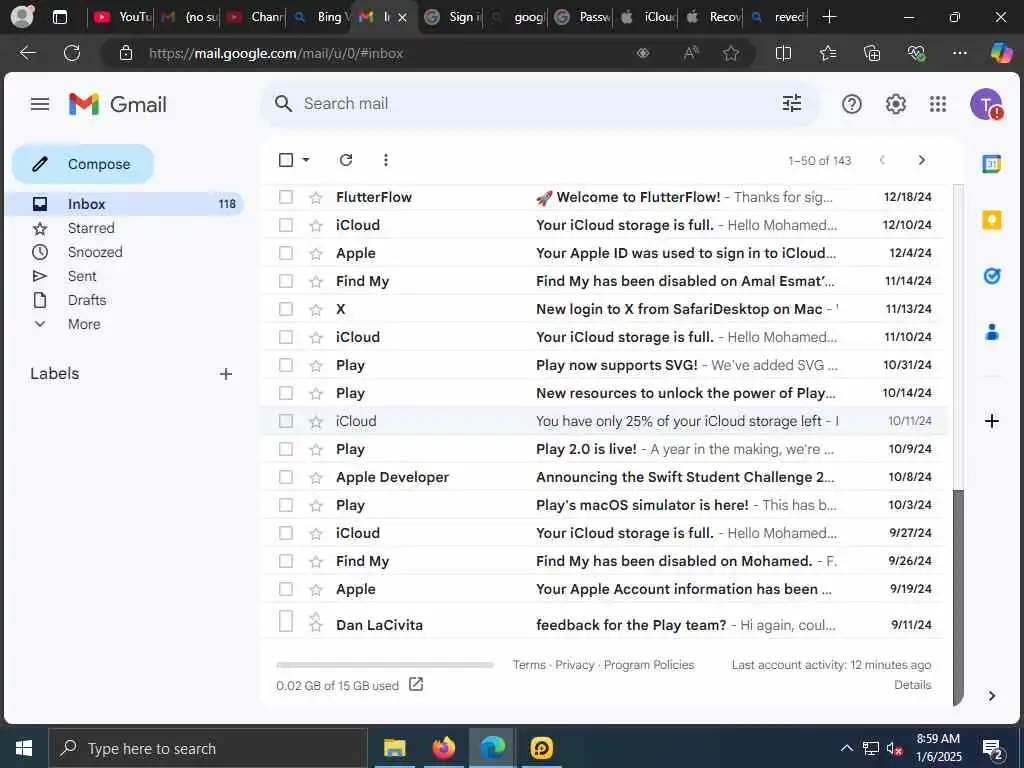The width and height of the screenshot is (1024, 768).
Task: Open the Sent folder
Action: tap(82, 276)
